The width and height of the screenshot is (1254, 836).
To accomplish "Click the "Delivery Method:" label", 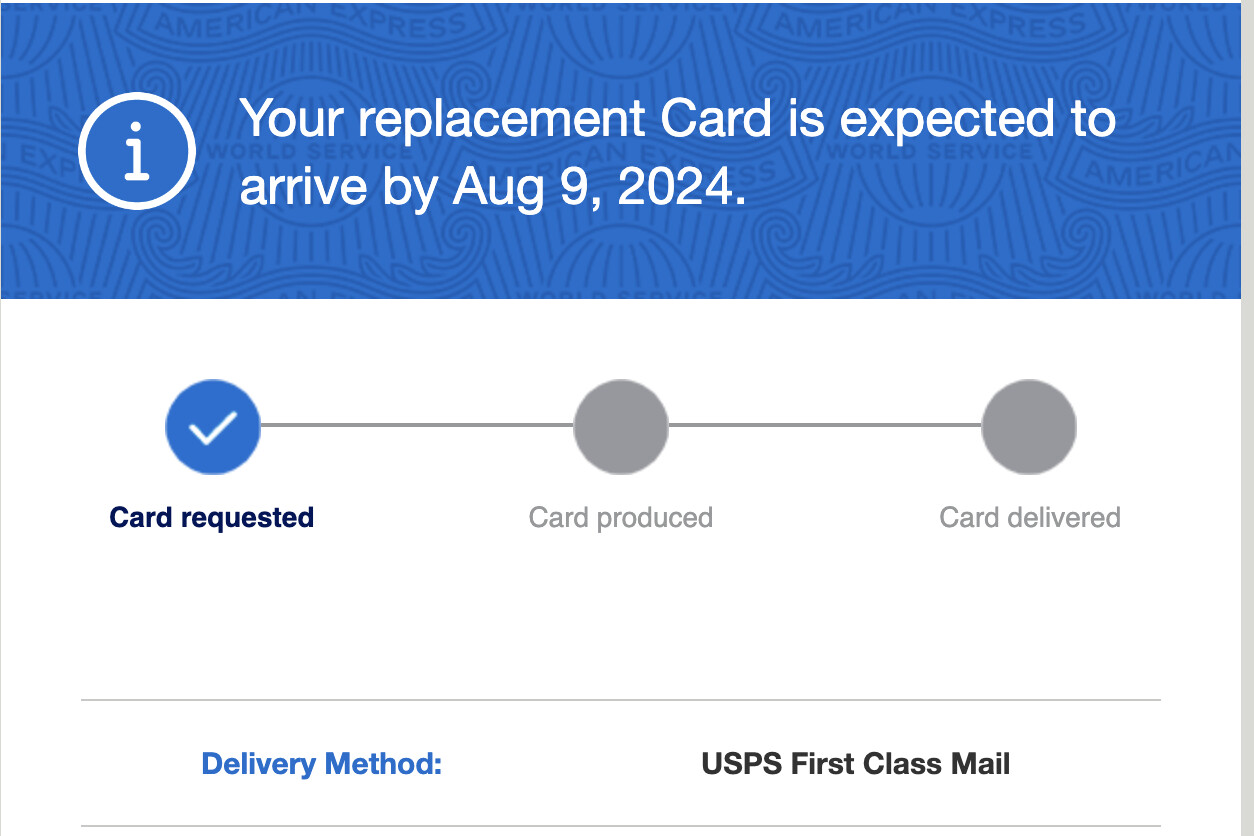I will (x=321, y=764).
